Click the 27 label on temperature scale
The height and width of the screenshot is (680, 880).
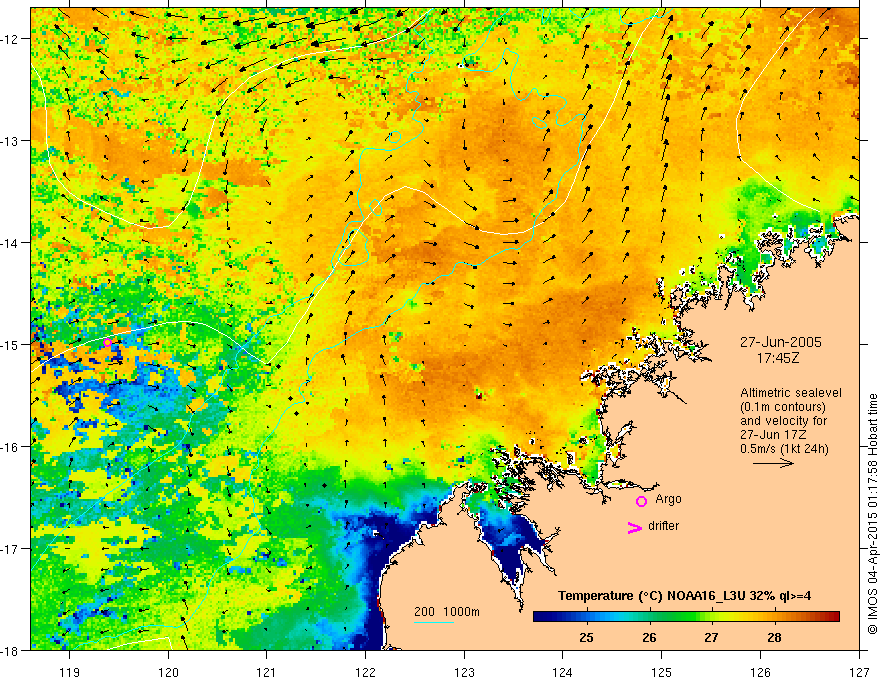tap(712, 637)
